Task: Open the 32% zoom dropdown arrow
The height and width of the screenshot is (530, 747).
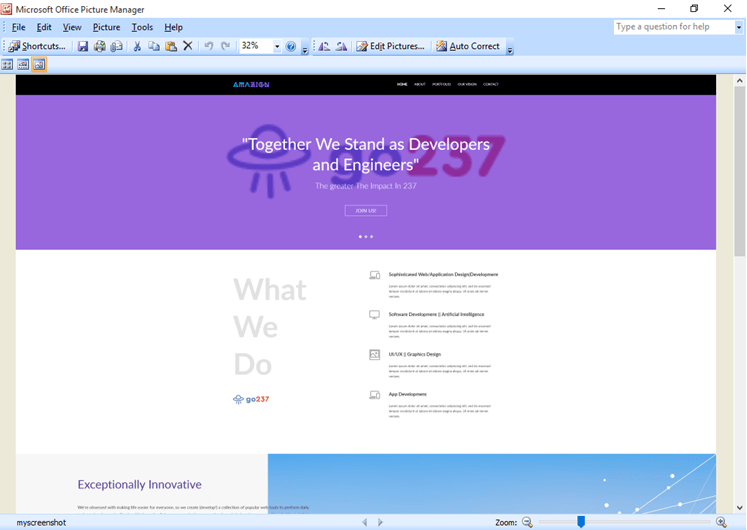Action: pos(277,46)
